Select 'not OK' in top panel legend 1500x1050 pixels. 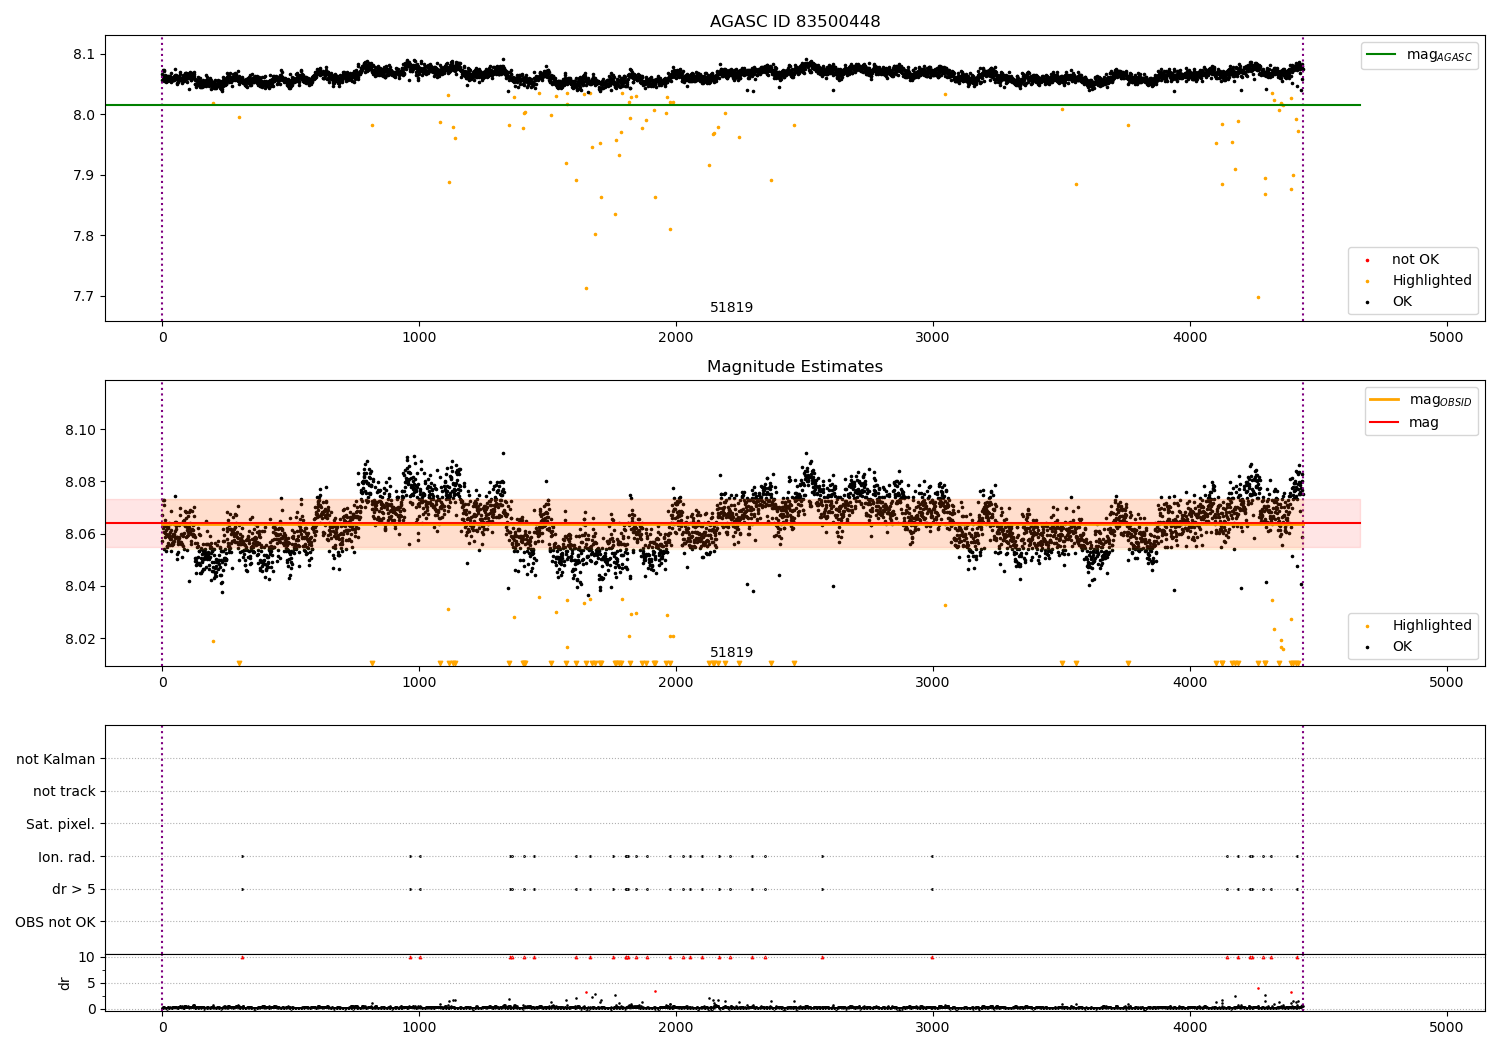tap(1415, 260)
